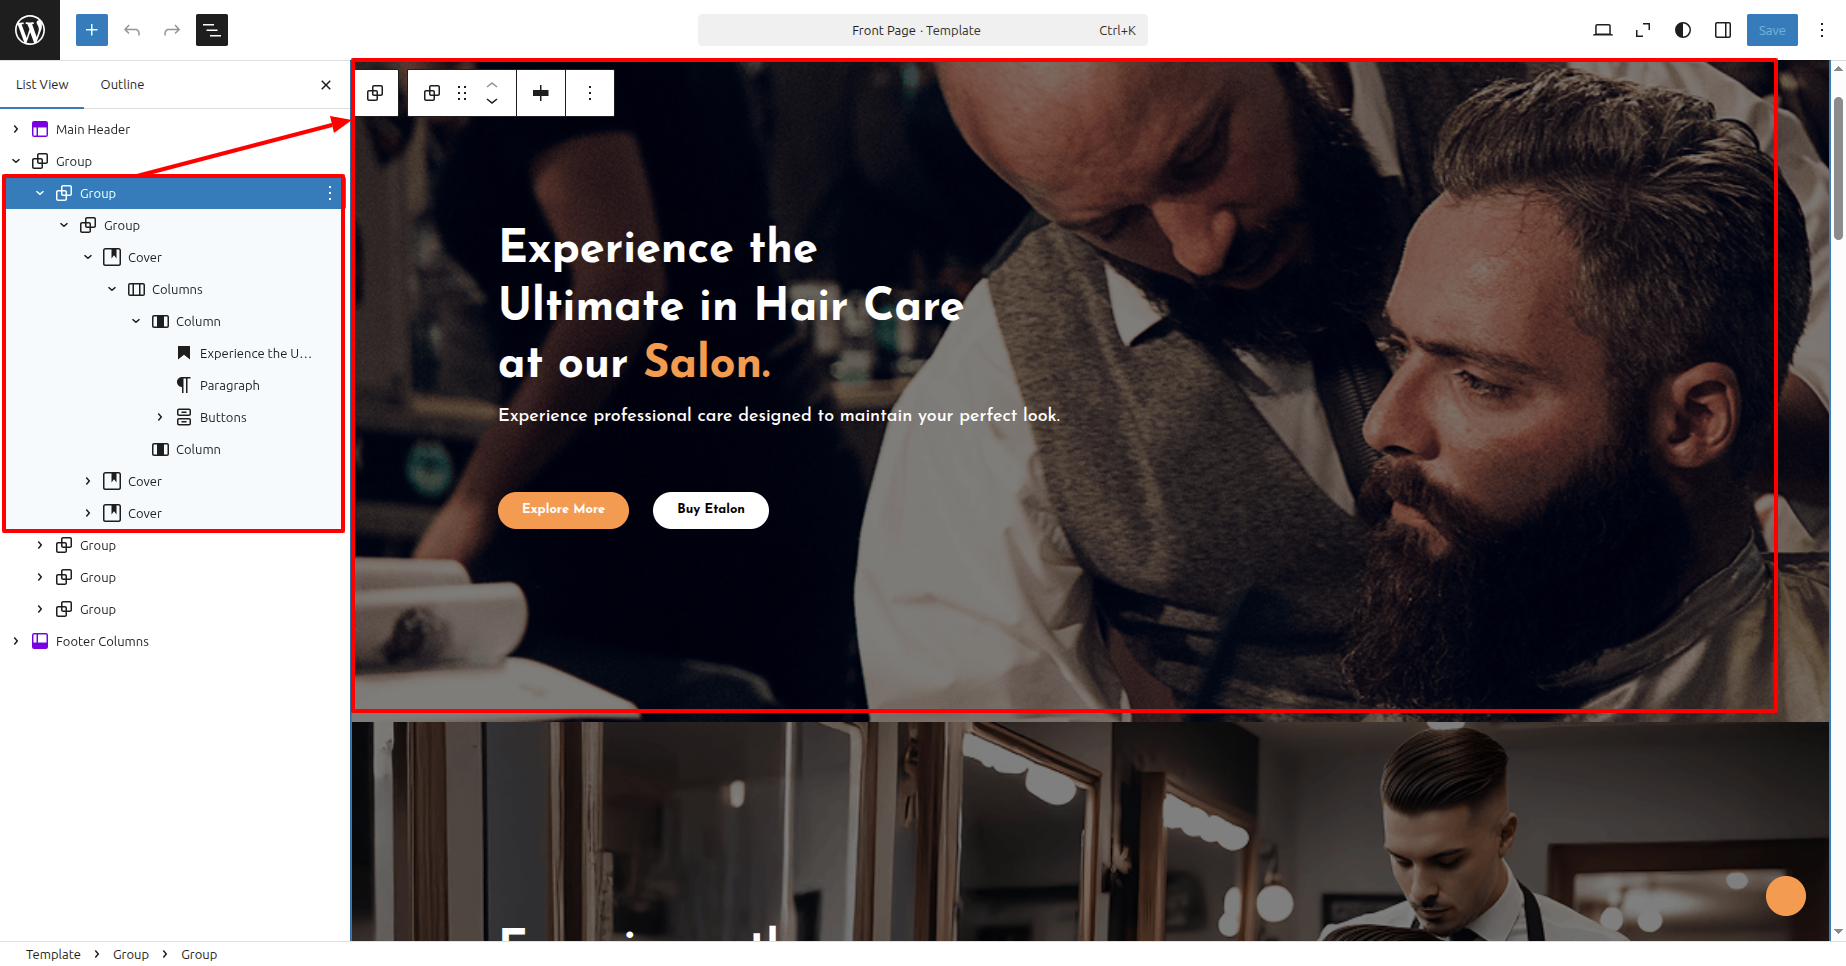The height and width of the screenshot is (966, 1846).
Task: Undo the last change
Action: point(132,30)
